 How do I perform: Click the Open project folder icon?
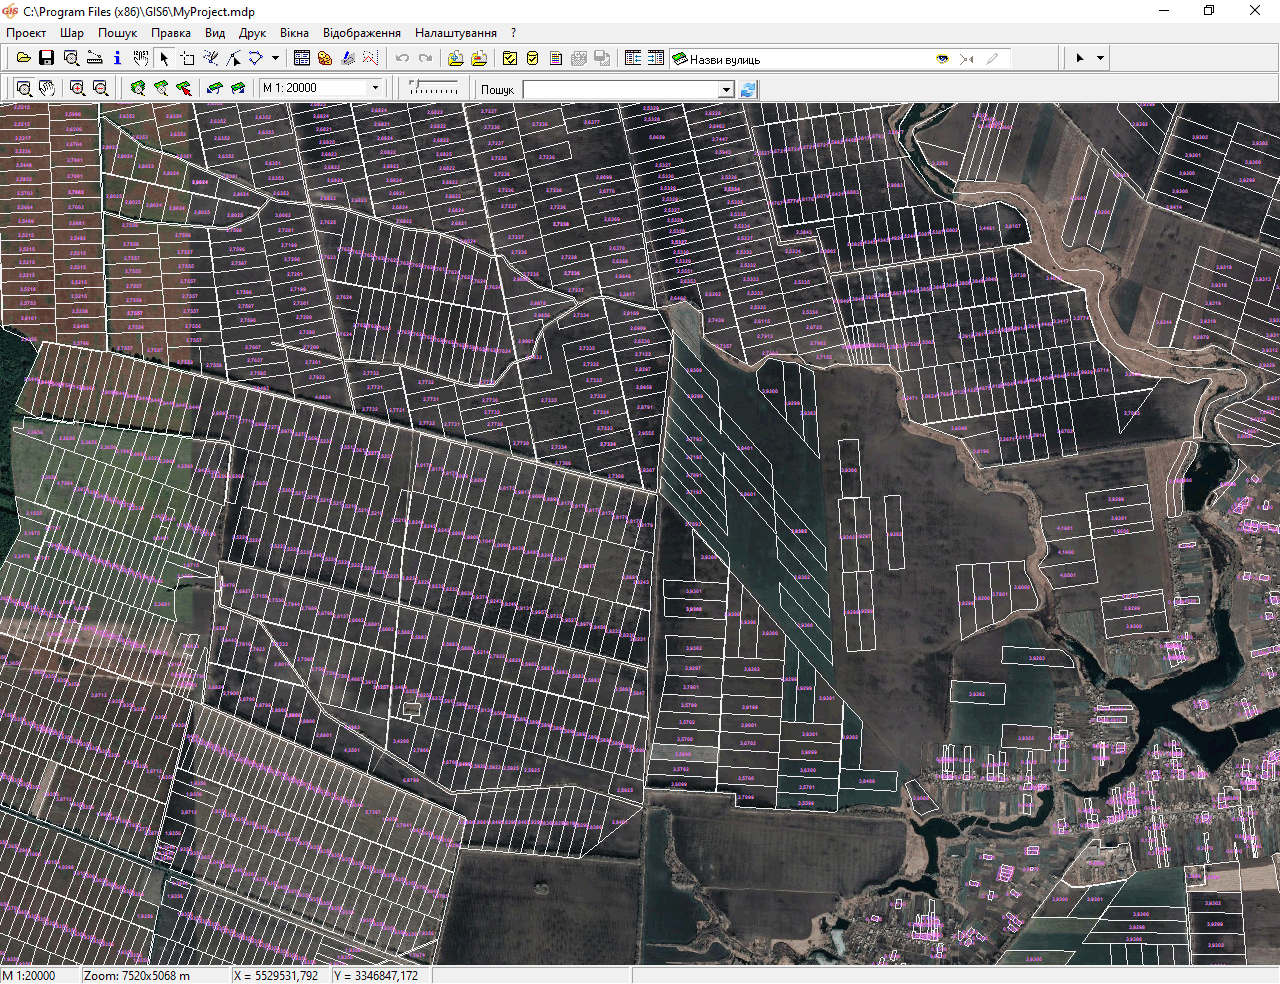[23, 58]
